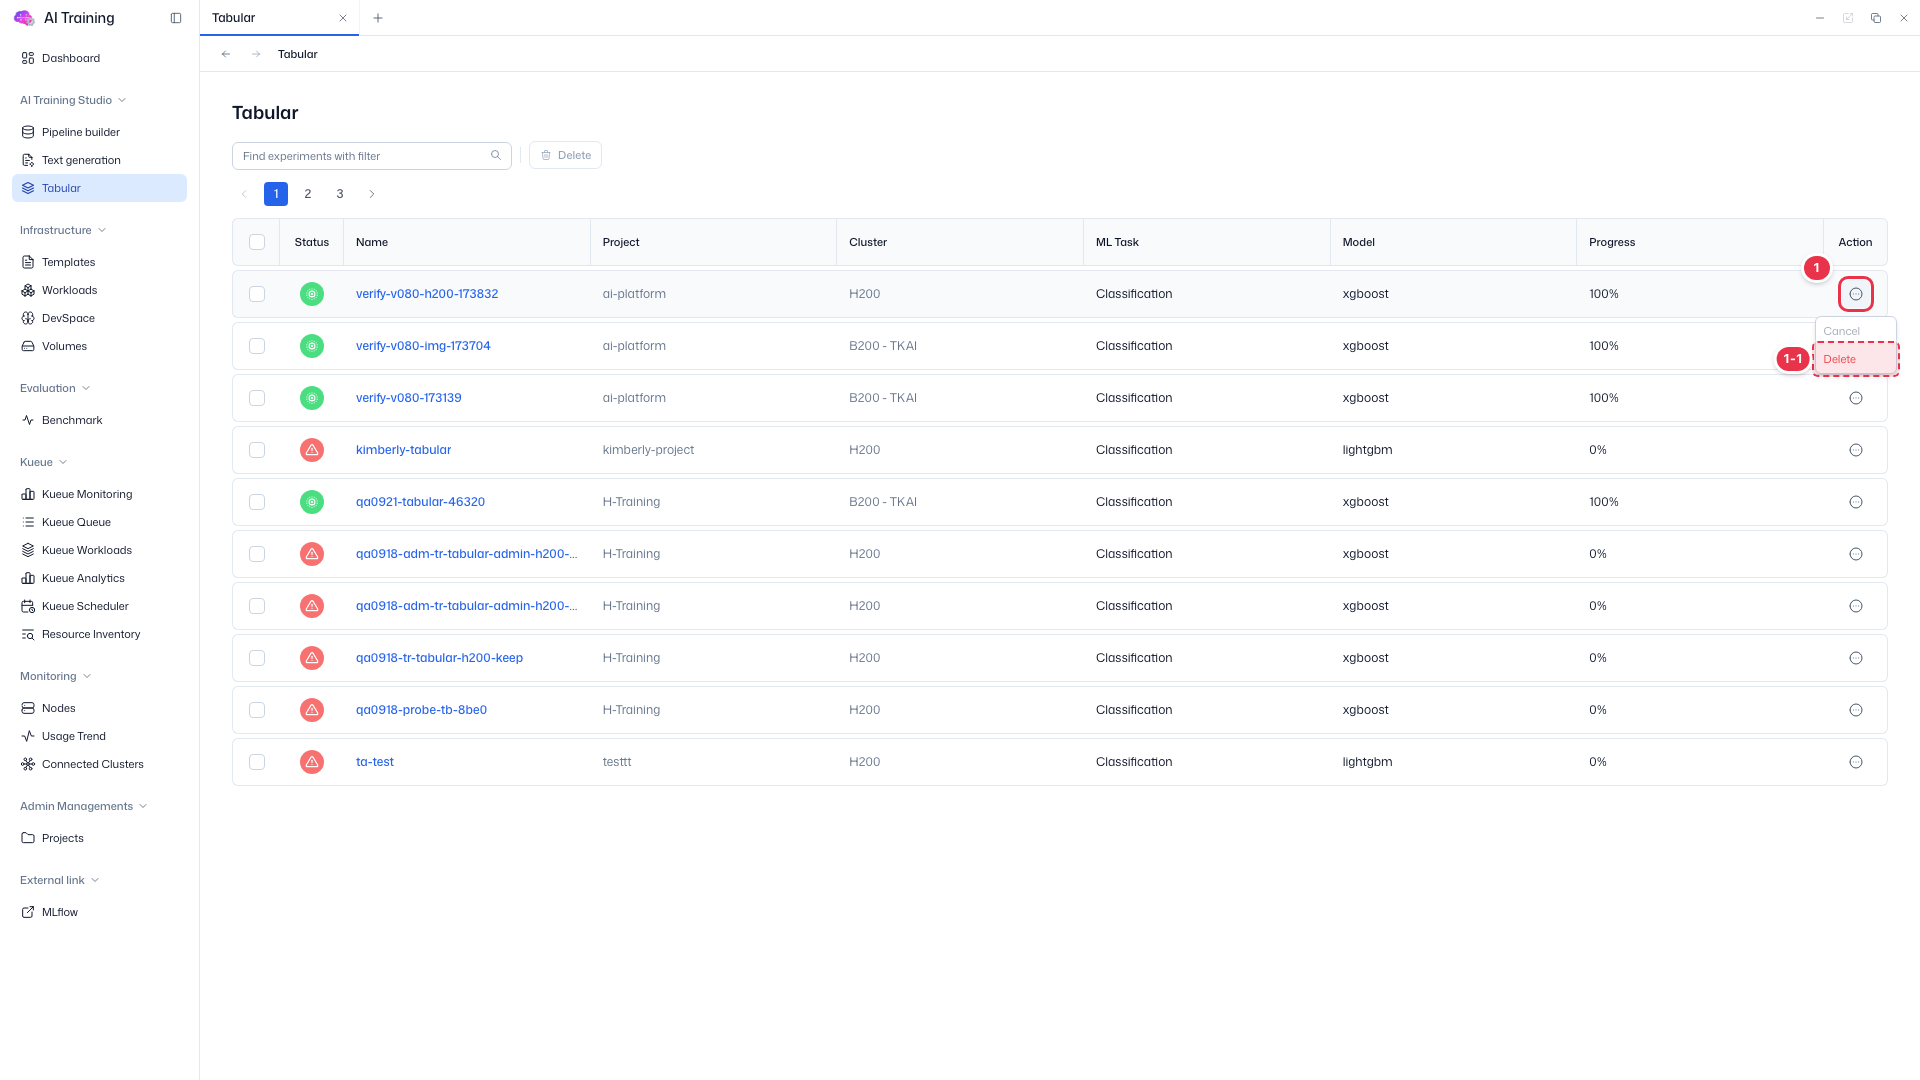Choose Cancel in the action dropdown menu

[1856, 331]
